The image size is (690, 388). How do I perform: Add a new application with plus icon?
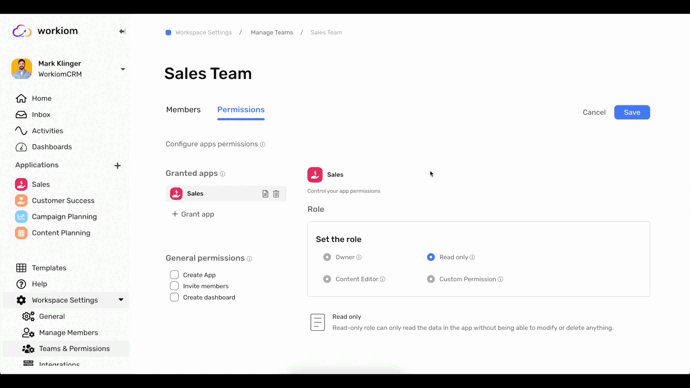click(117, 165)
